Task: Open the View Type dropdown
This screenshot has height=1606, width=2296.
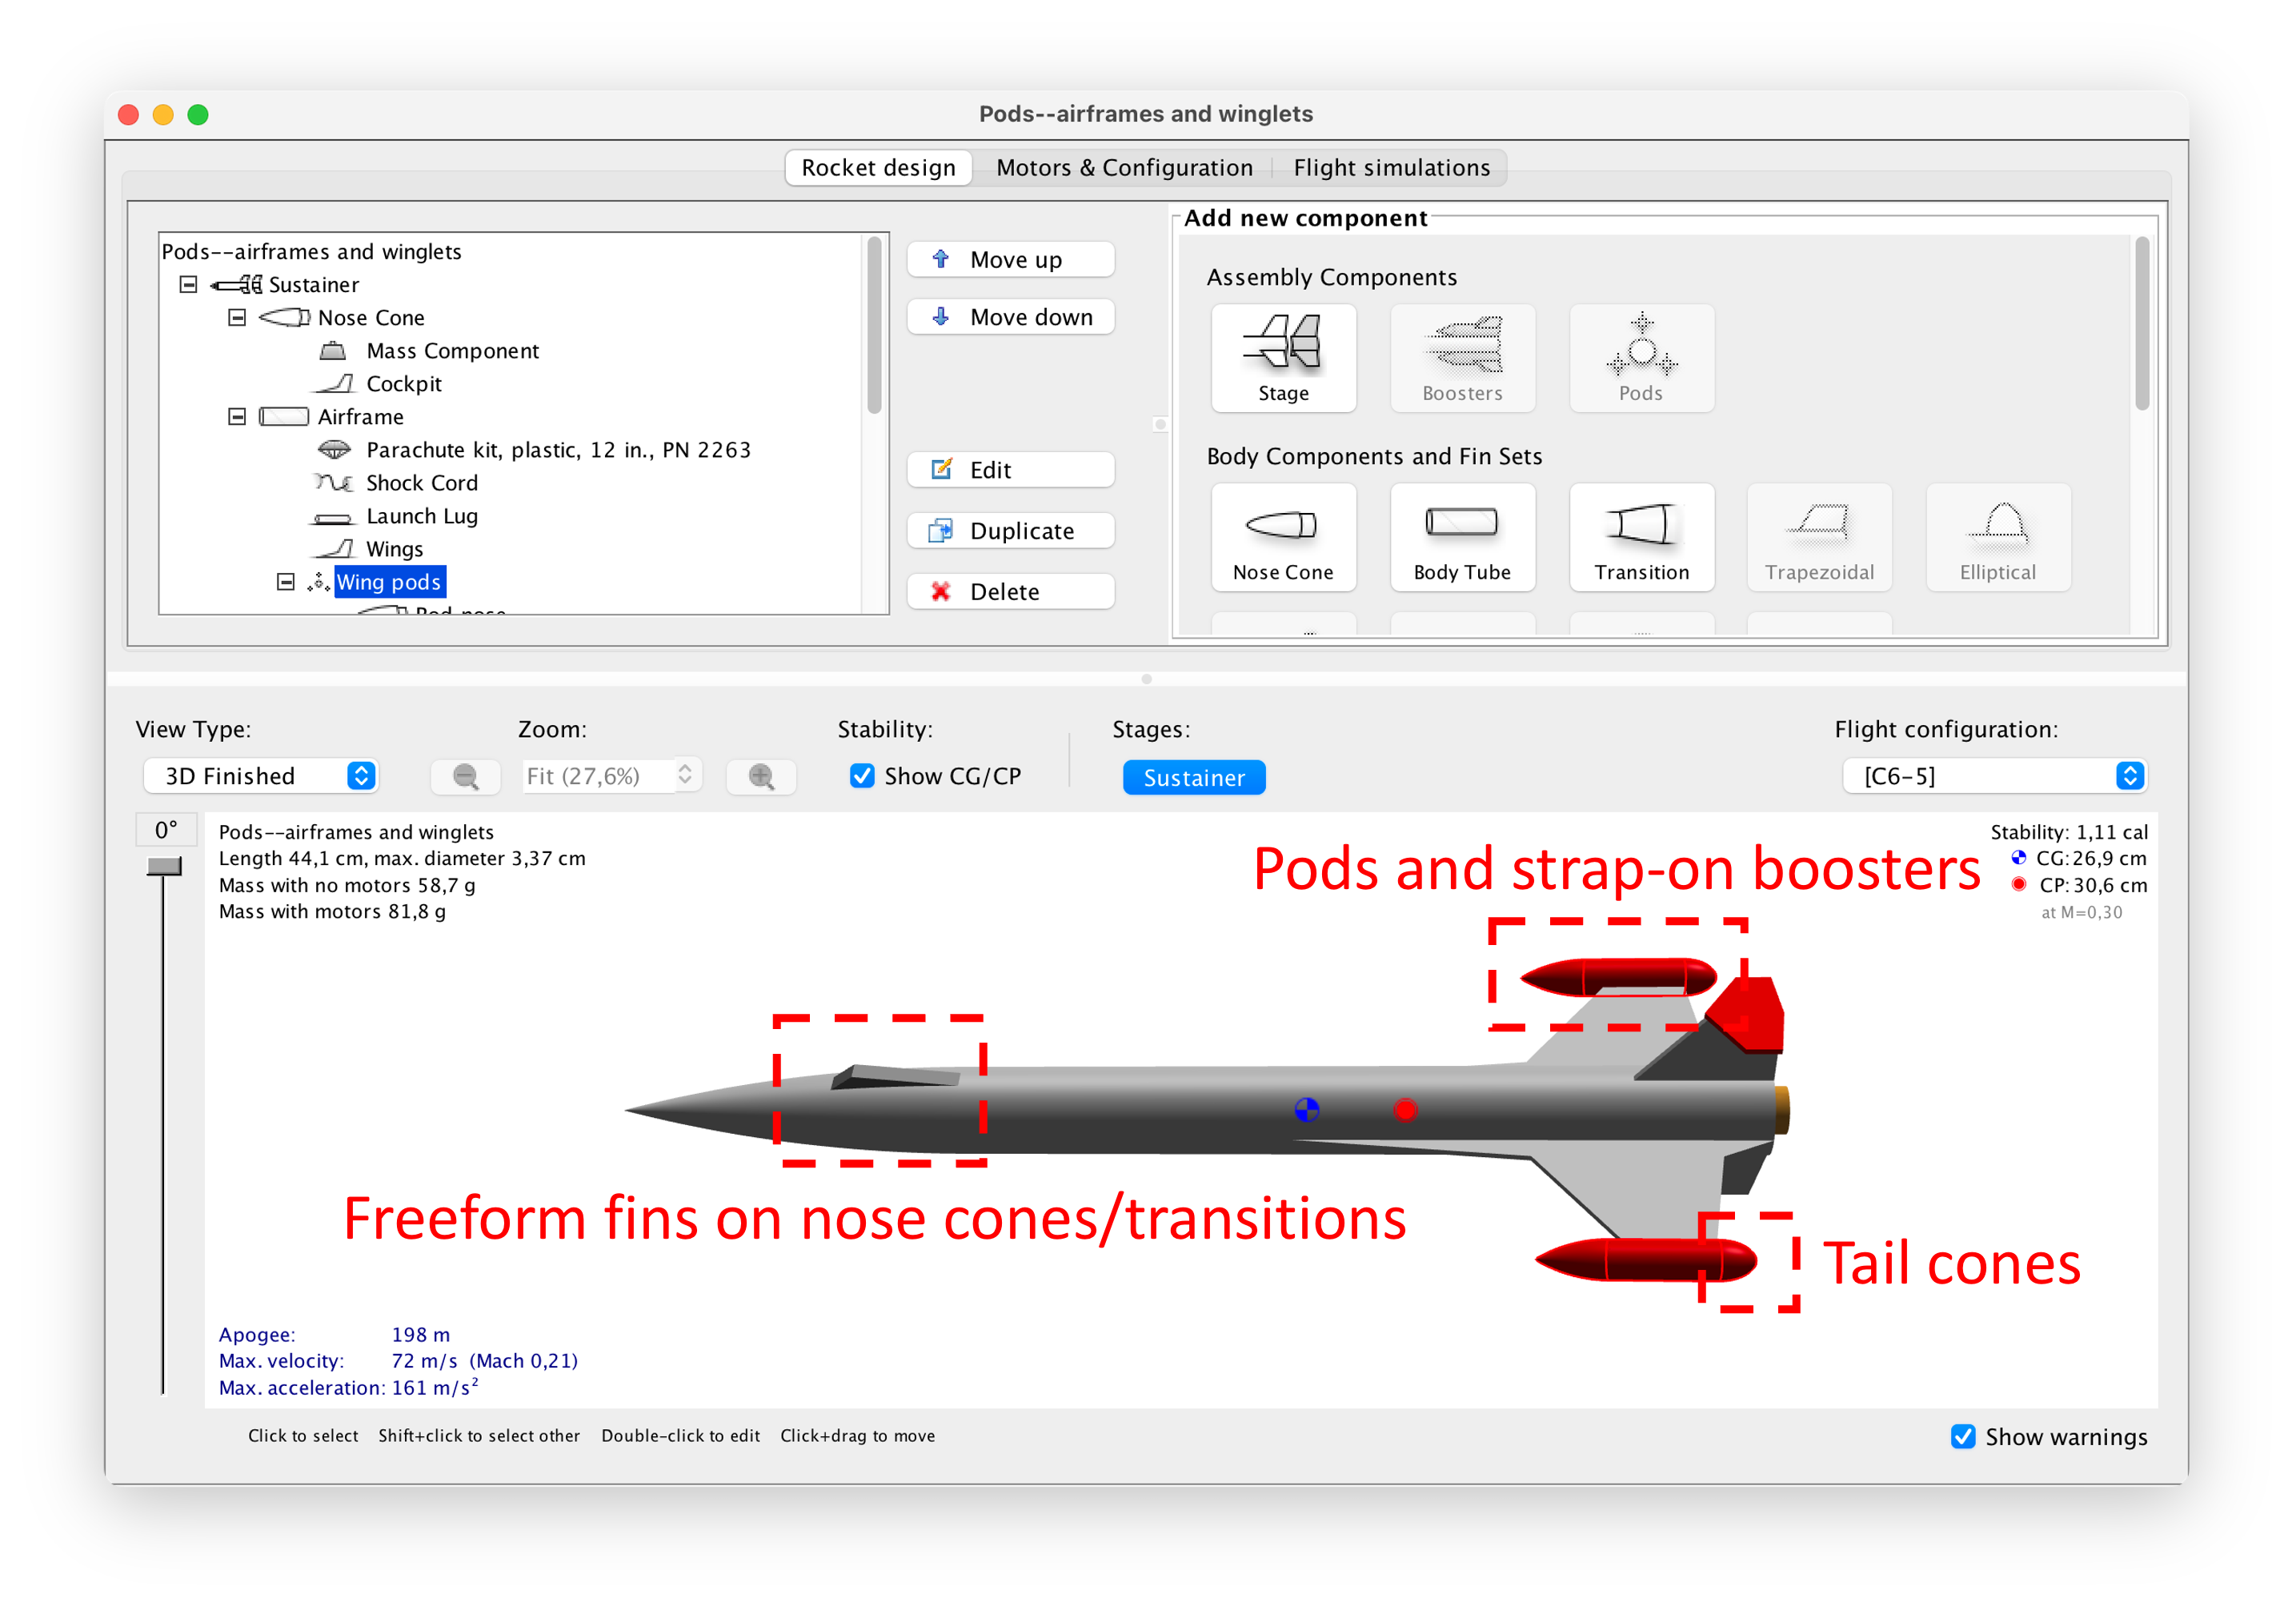Action: coord(260,776)
